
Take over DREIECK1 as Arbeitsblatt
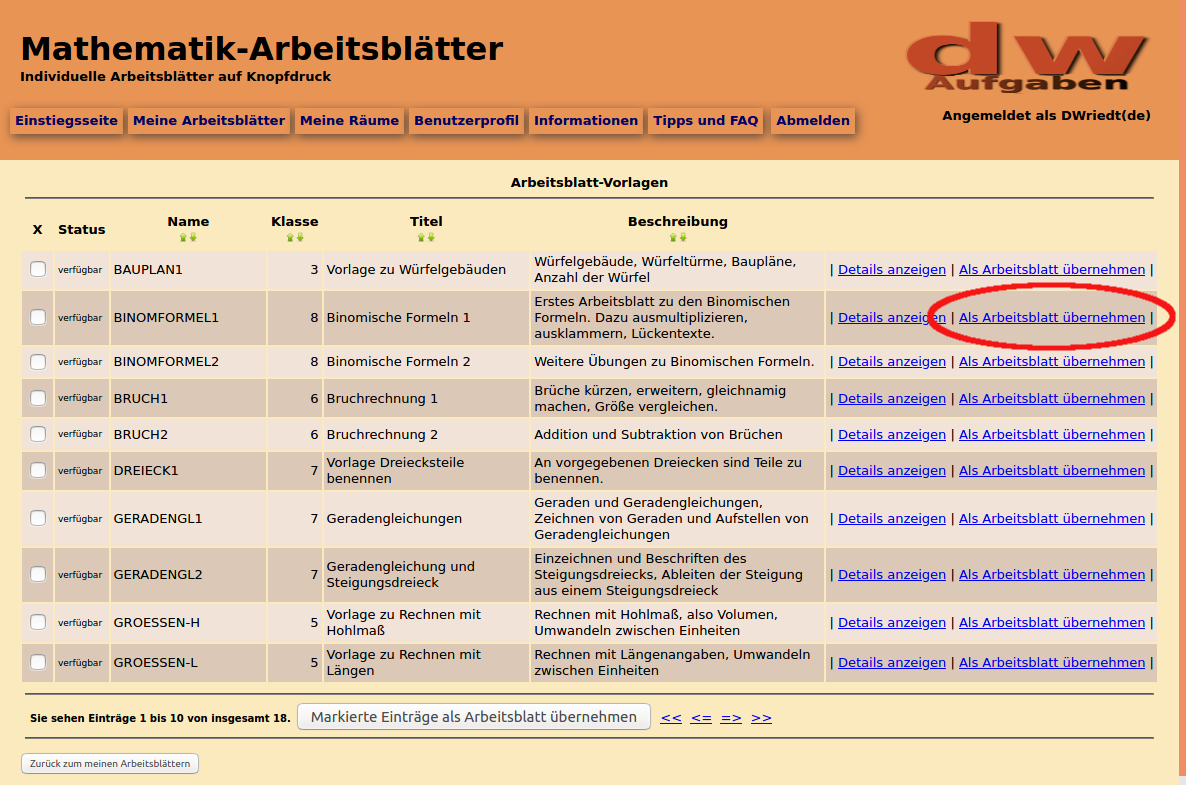(x=1052, y=470)
